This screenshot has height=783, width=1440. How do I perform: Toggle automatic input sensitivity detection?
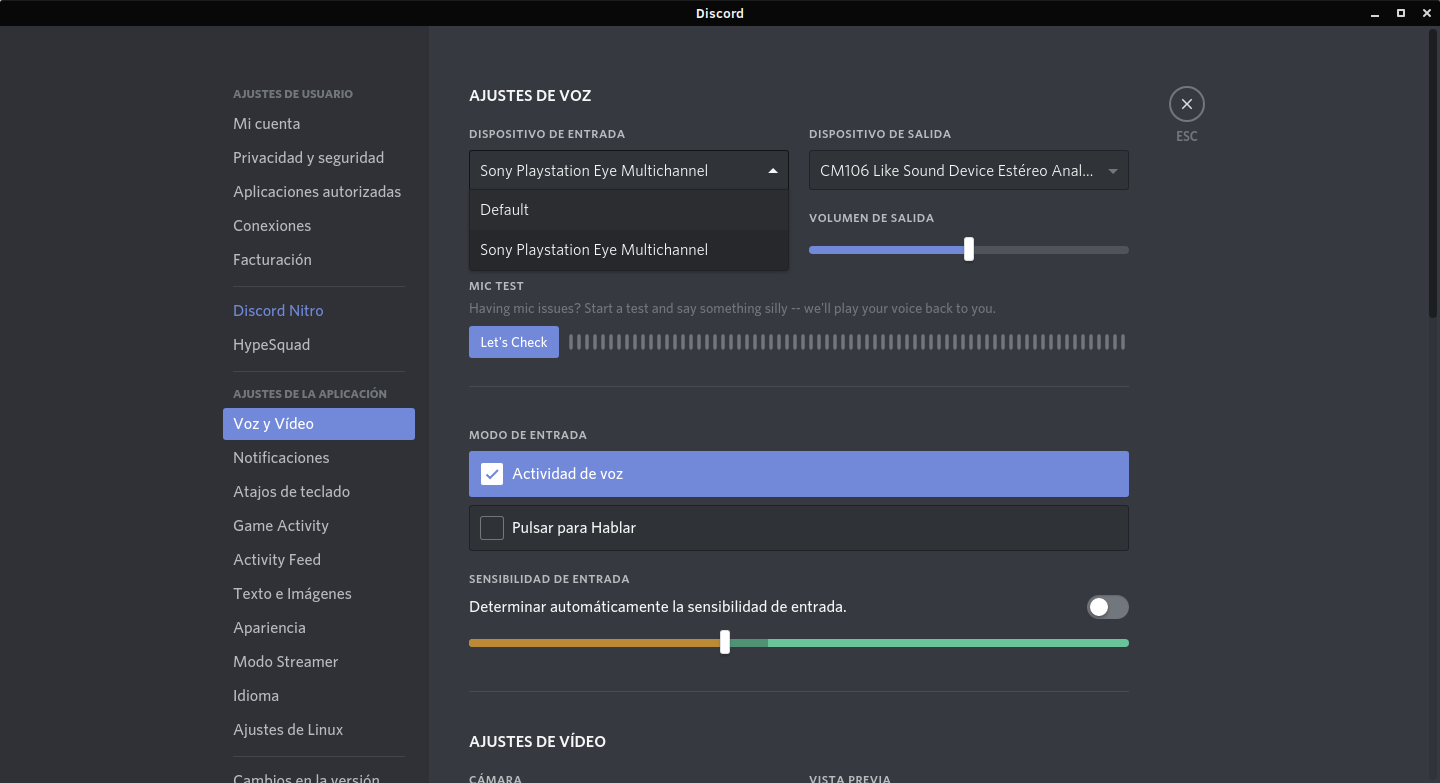pos(1107,607)
